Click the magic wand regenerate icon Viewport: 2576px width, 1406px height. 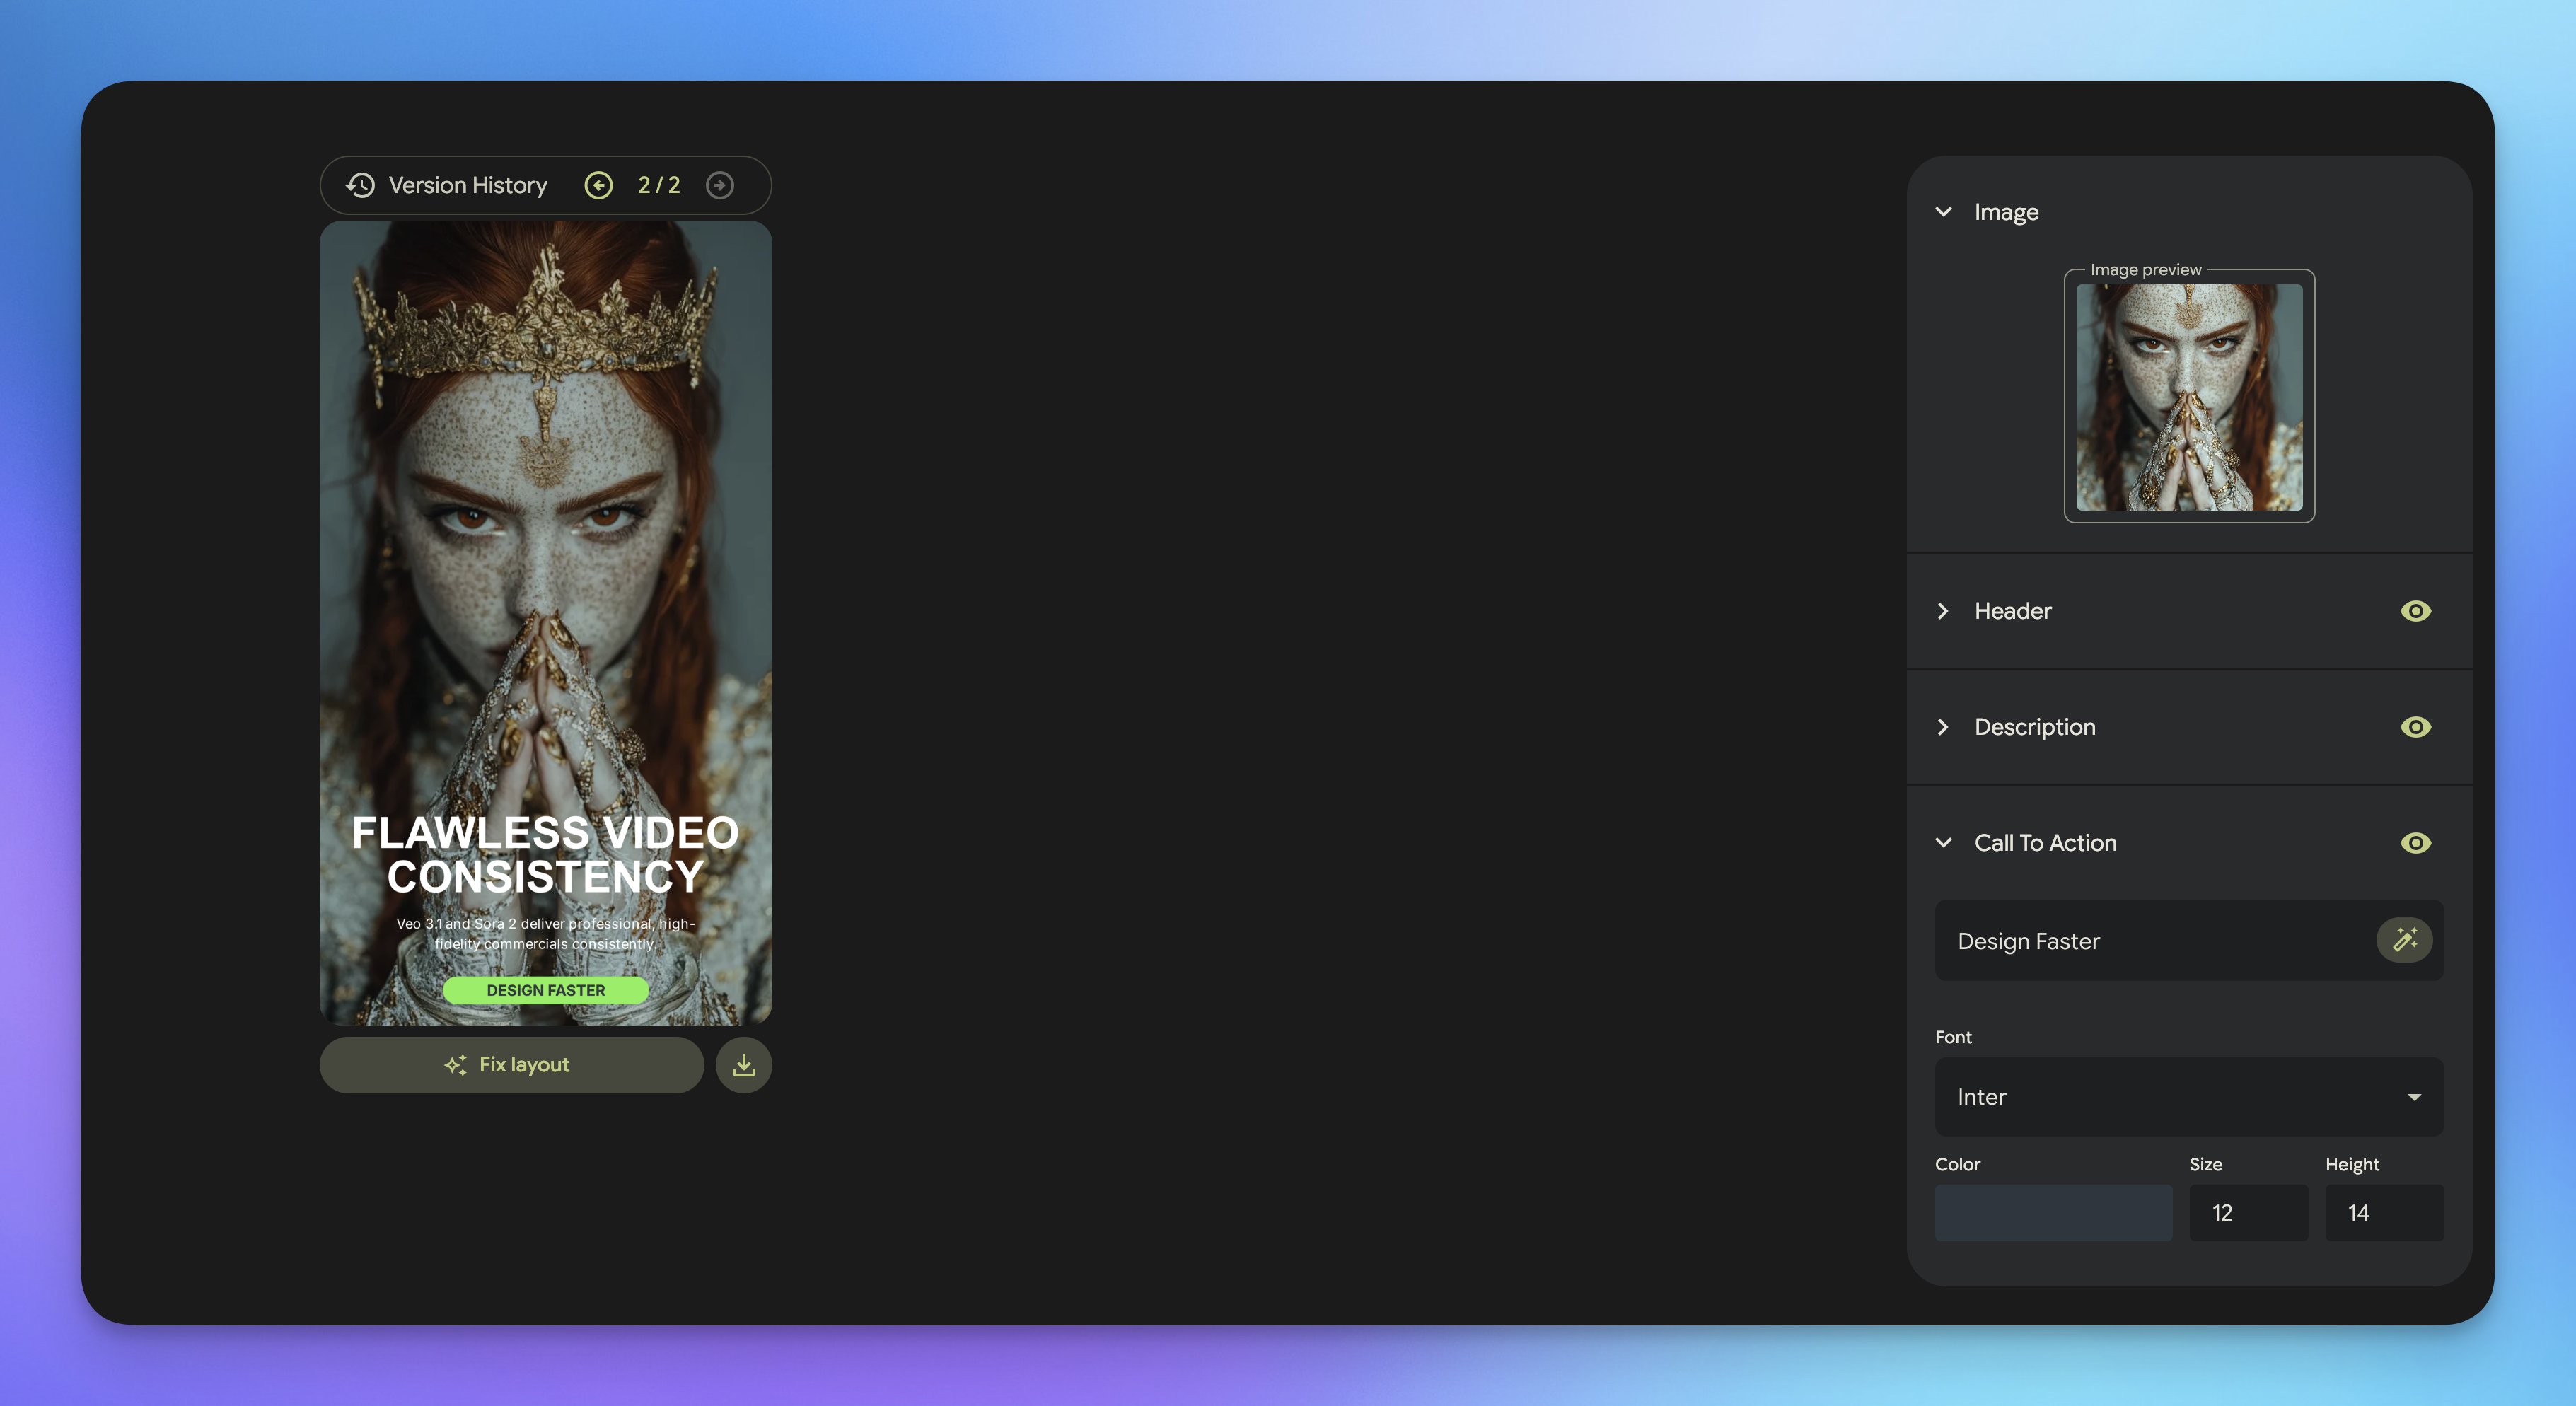2404,940
